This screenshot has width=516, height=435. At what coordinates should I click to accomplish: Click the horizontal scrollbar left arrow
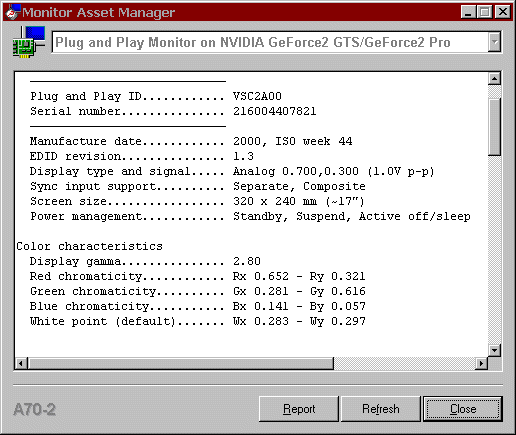[21, 363]
